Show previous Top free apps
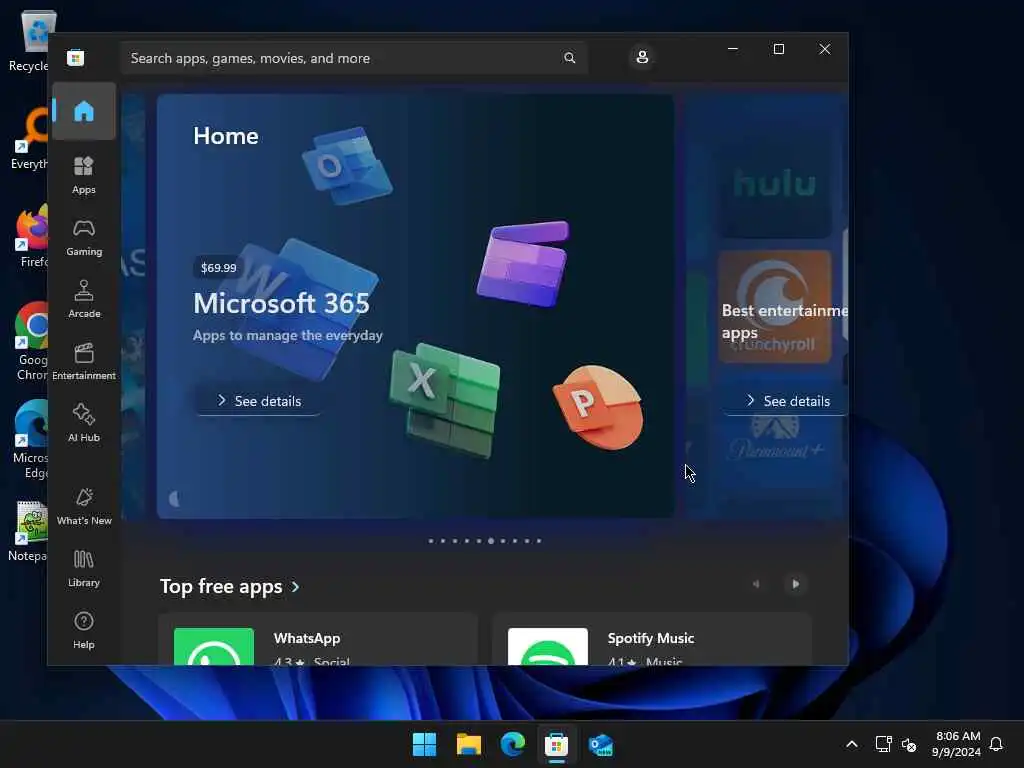 [x=756, y=584]
